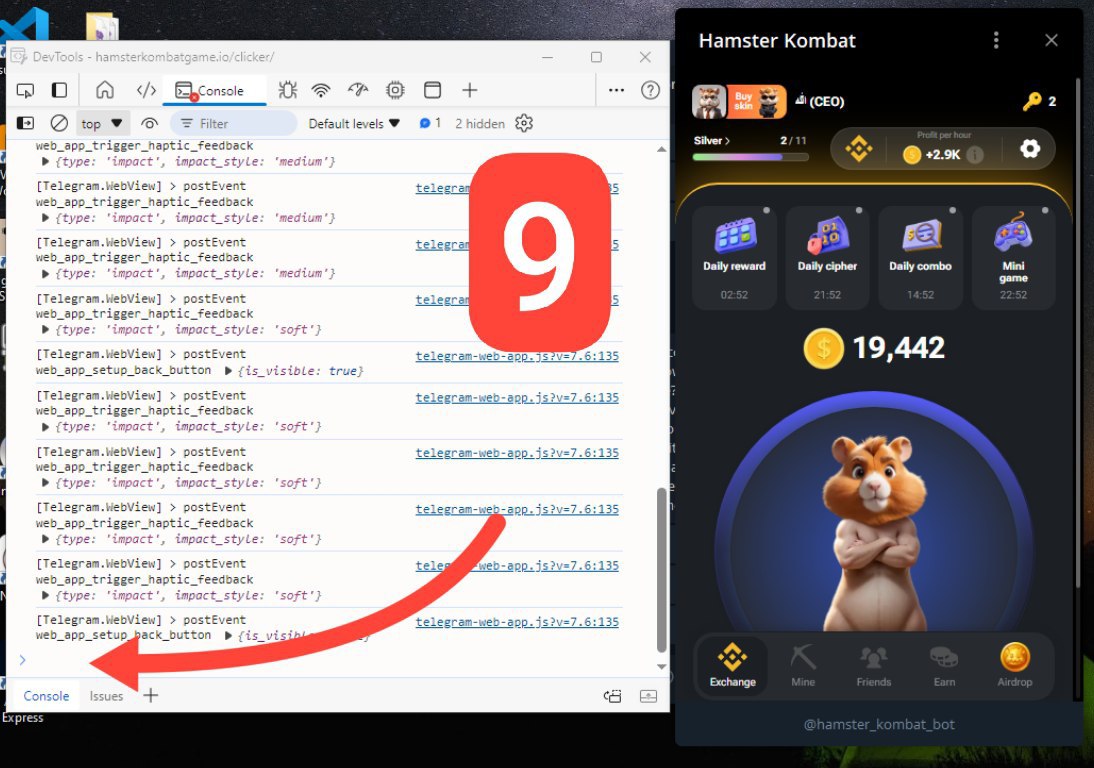Open Hamster Kombat three-dot menu
This screenshot has width=1094, height=768.
(996, 40)
